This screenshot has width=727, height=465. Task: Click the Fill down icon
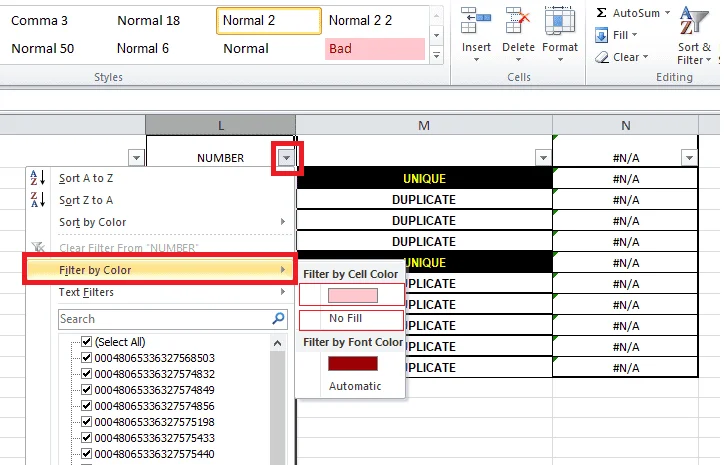click(x=601, y=35)
